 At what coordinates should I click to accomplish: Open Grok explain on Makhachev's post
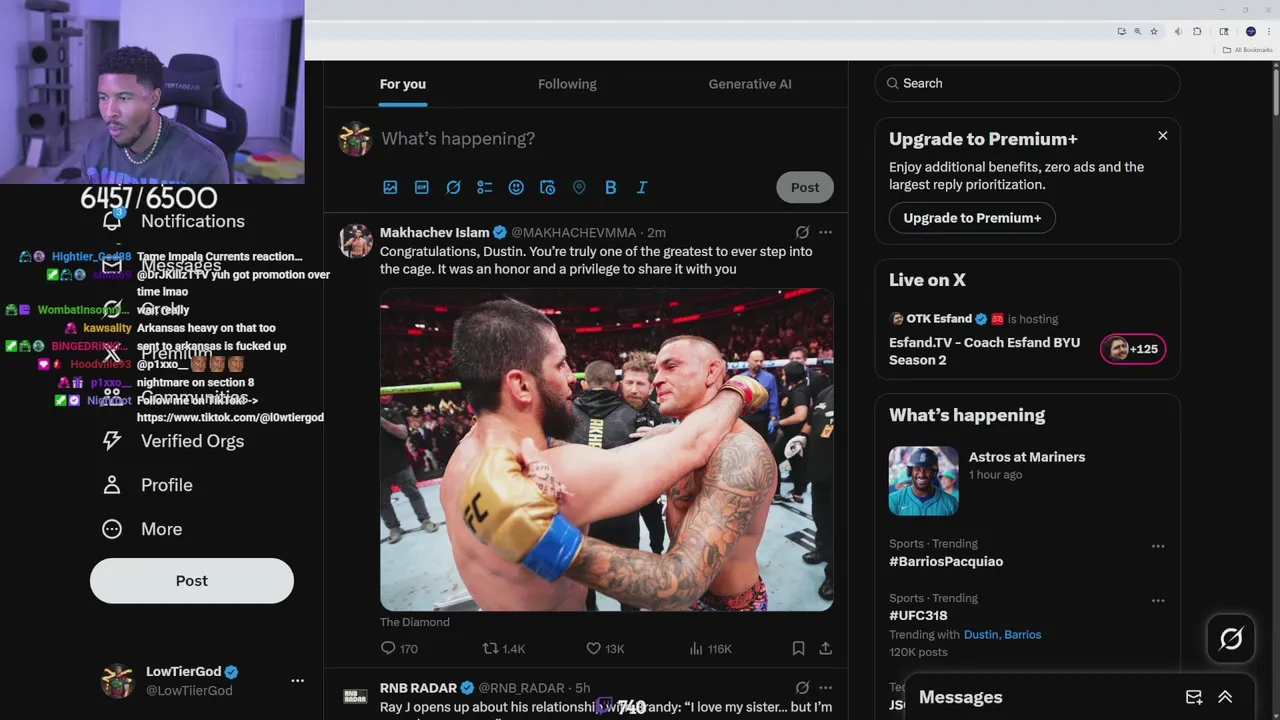802,232
